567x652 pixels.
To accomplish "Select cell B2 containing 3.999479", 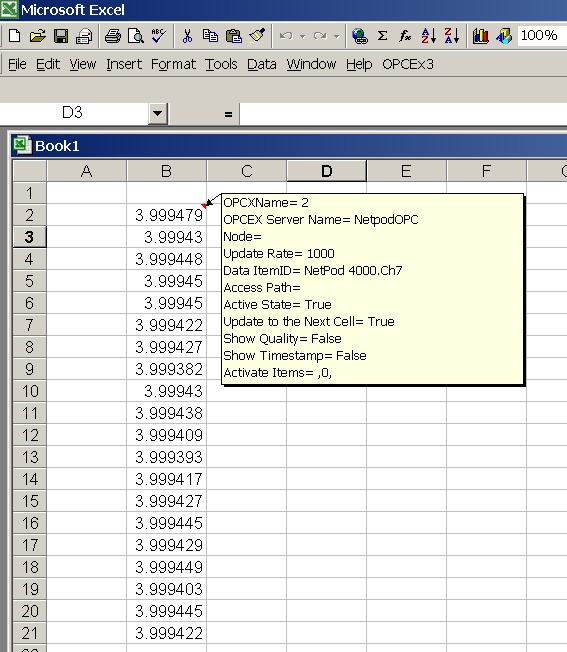I will [166, 215].
